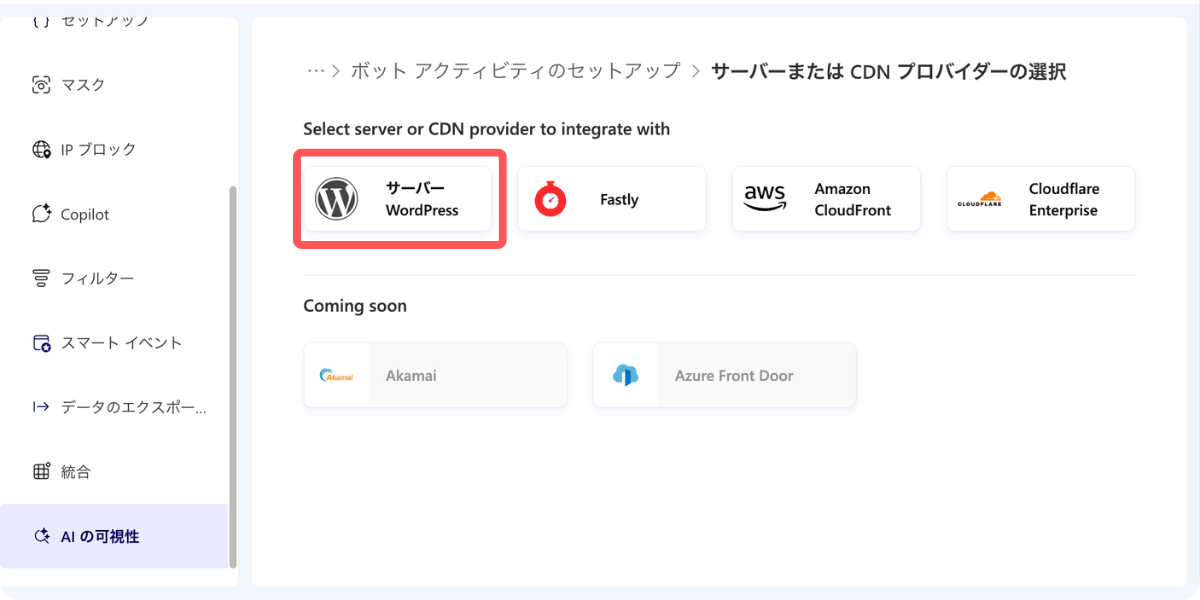Open the Copilot menu item
This screenshot has height=600, width=1200.
tap(115, 214)
